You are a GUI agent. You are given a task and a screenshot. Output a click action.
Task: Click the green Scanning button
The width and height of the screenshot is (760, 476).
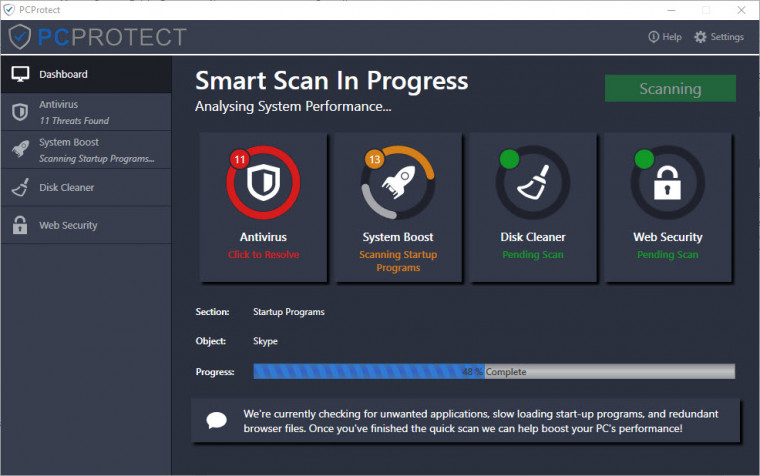pos(670,88)
